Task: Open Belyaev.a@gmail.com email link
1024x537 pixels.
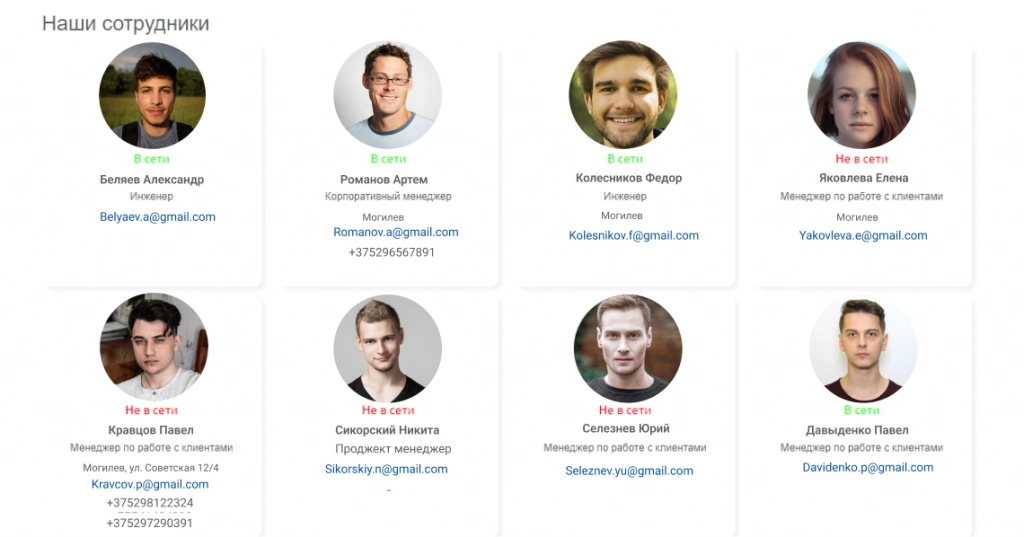Action: [x=157, y=217]
